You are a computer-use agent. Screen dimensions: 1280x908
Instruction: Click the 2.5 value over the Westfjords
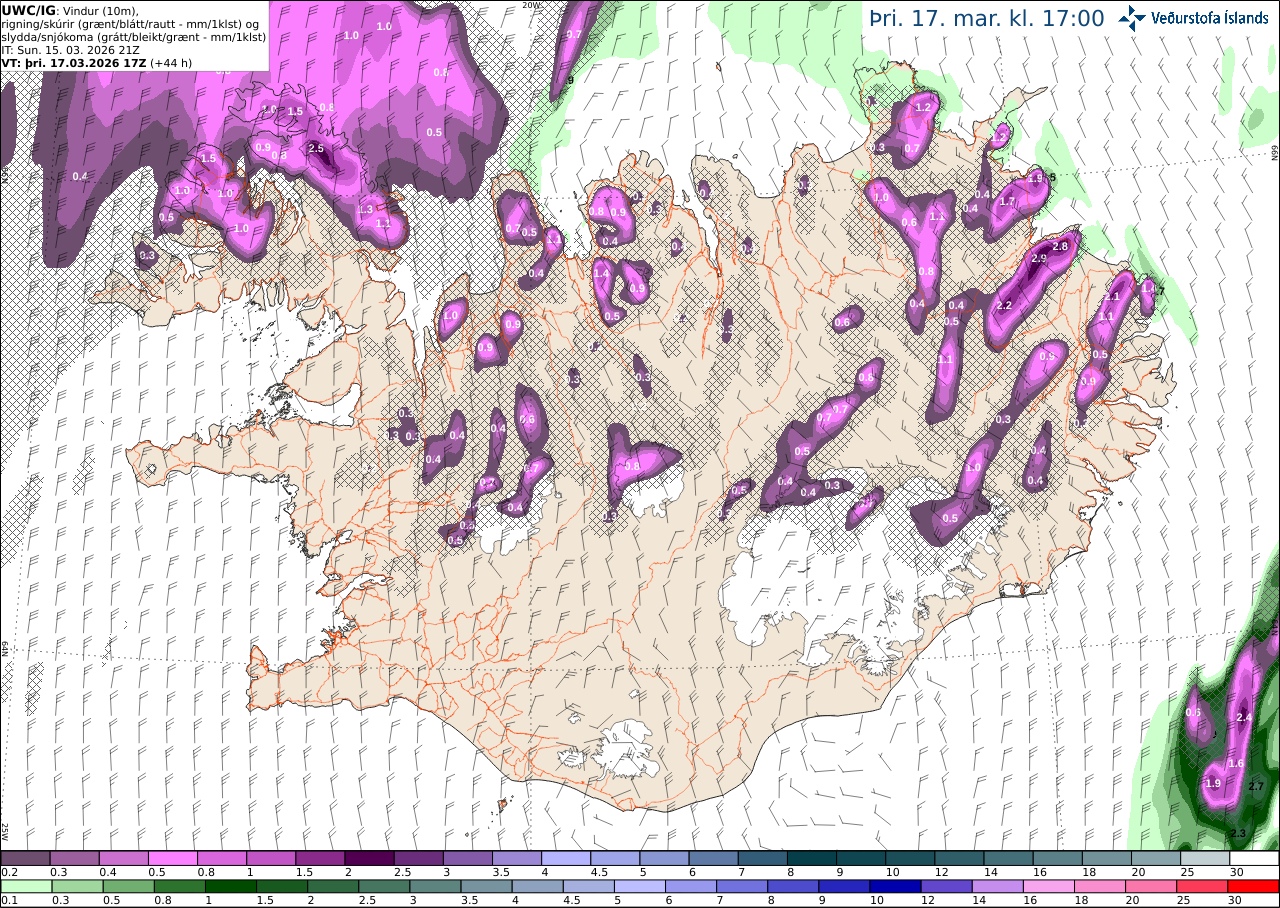point(317,148)
